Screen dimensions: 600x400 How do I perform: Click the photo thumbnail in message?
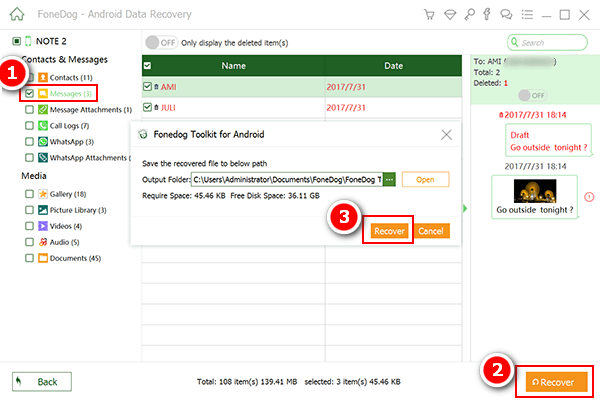pyautogui.click(x=535, y=191)
